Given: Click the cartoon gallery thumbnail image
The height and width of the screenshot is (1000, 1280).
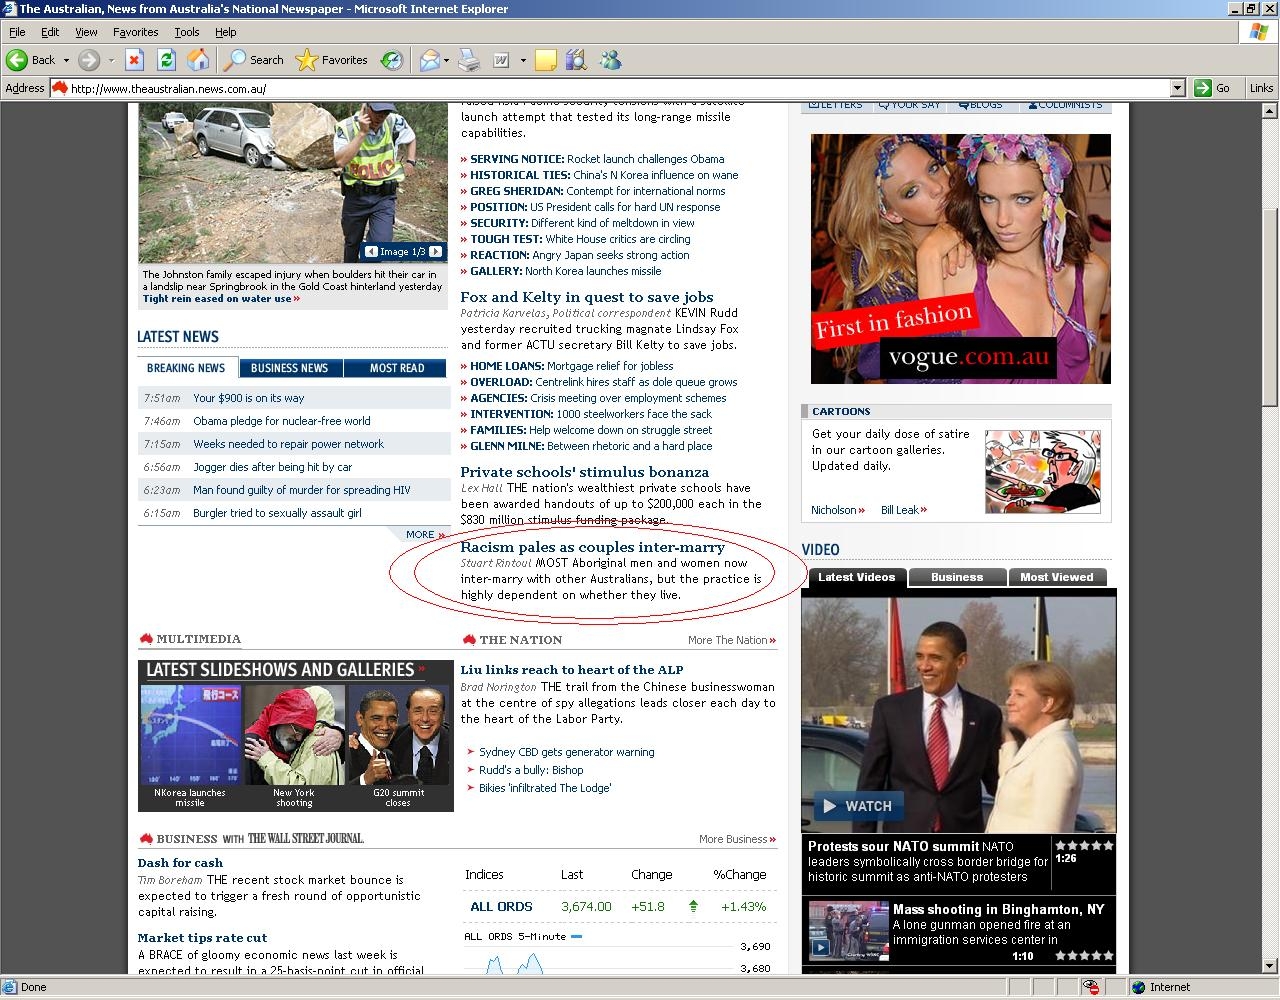Looking at the screenshot, I should tap(1042, 472).
